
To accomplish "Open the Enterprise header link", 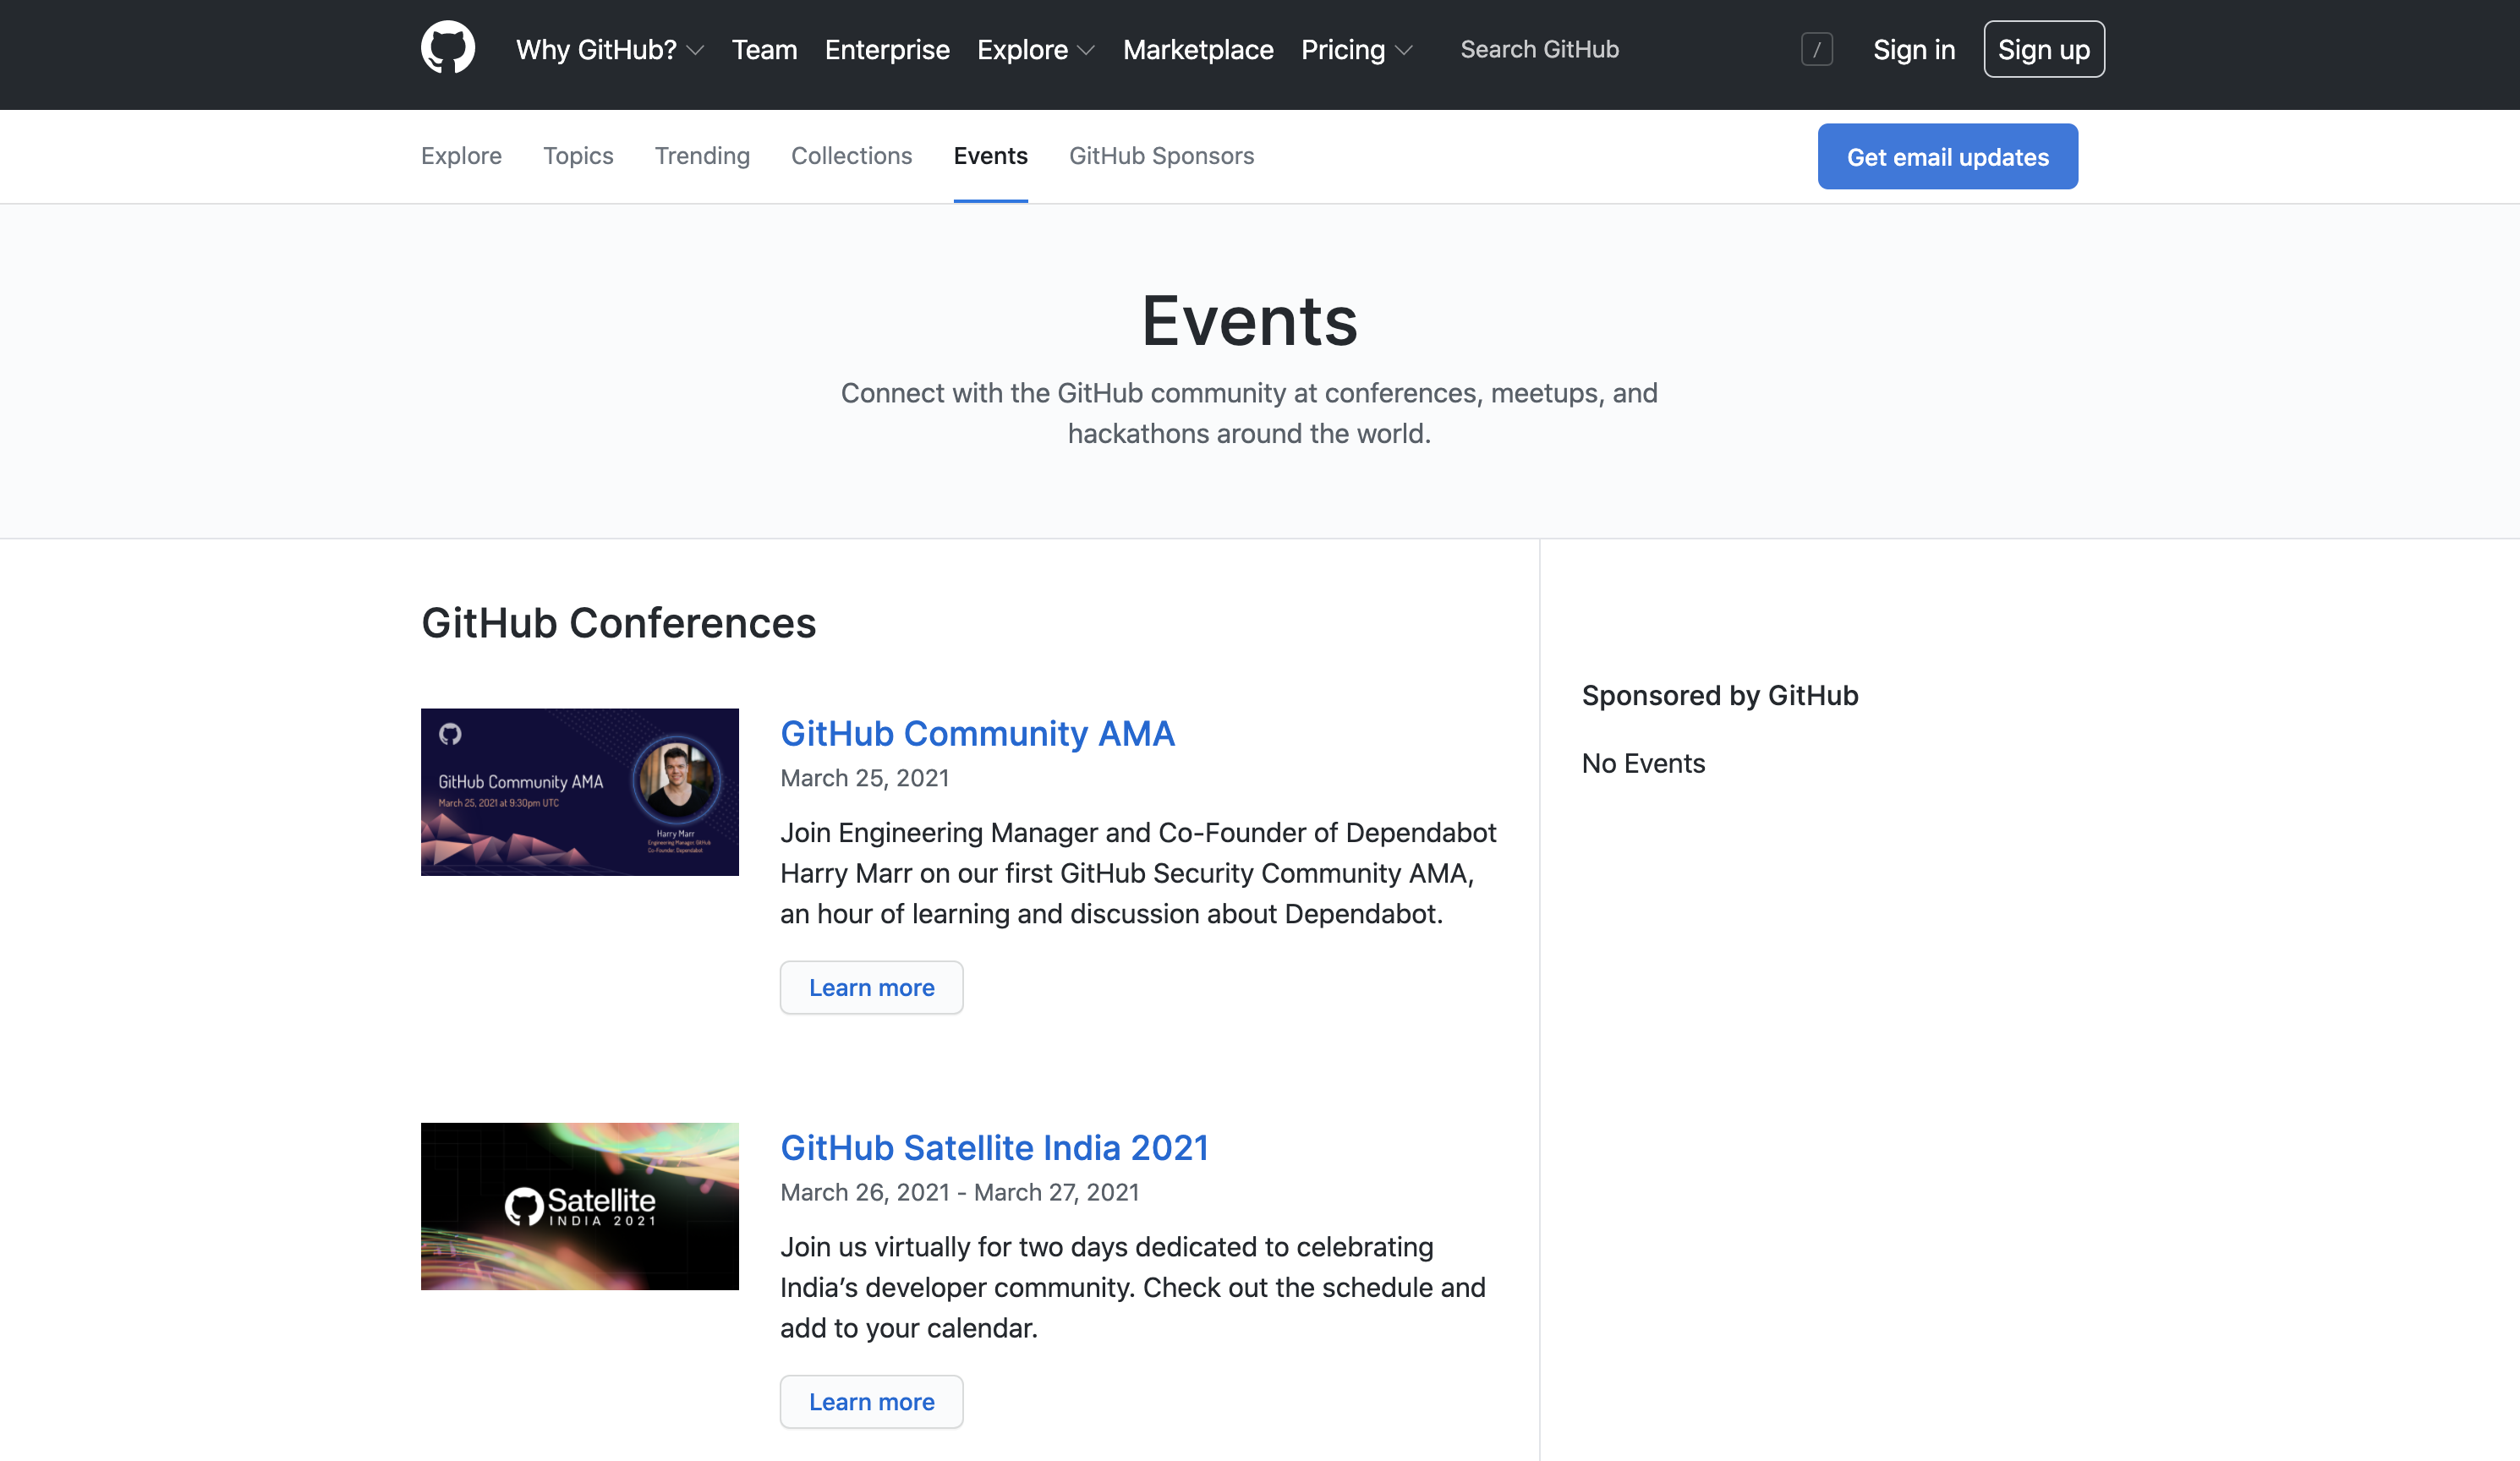I will (x=886, y=49).
